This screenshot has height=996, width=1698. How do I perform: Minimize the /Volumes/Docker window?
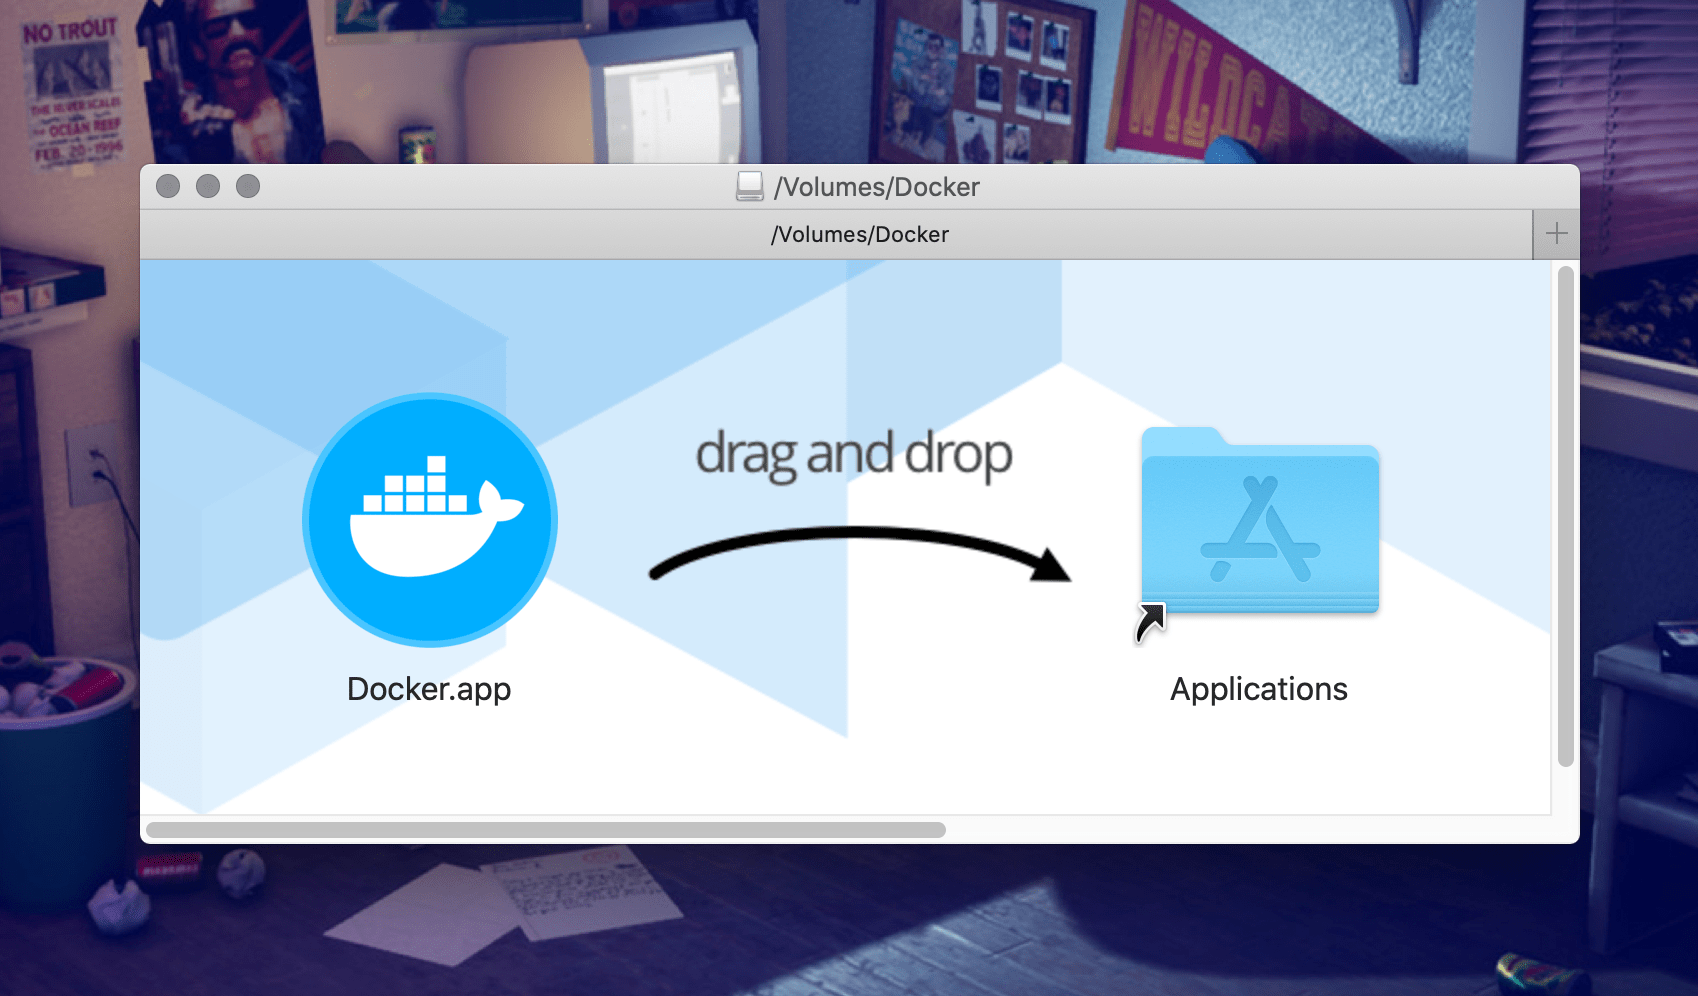pyautogui.click(x=208, y=186)
